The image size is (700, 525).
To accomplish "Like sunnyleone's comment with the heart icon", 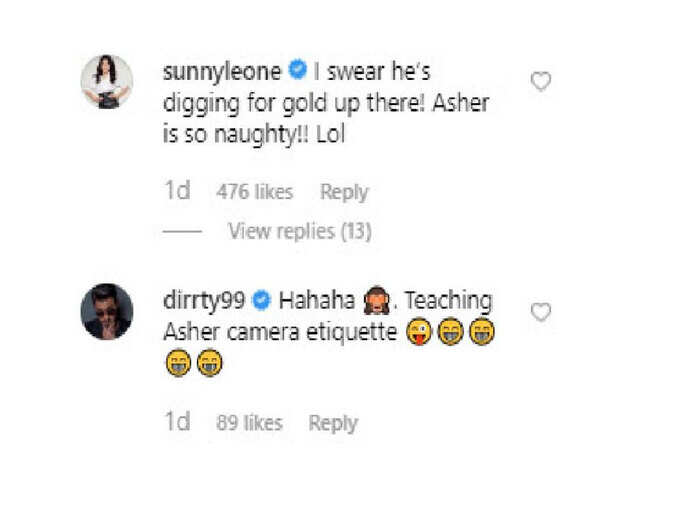I will [541, 82].
